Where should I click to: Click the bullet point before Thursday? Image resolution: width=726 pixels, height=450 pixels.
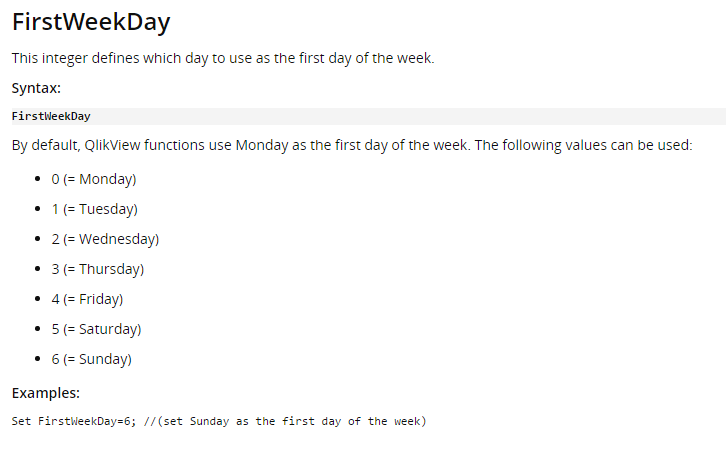37,270
